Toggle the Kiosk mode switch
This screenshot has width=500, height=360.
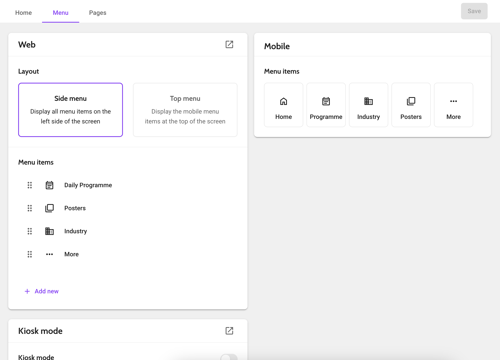click(229, 357)
